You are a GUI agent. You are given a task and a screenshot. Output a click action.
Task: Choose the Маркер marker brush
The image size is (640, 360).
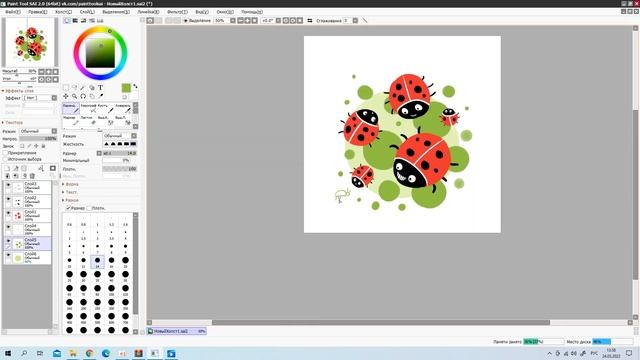[71, 120]
